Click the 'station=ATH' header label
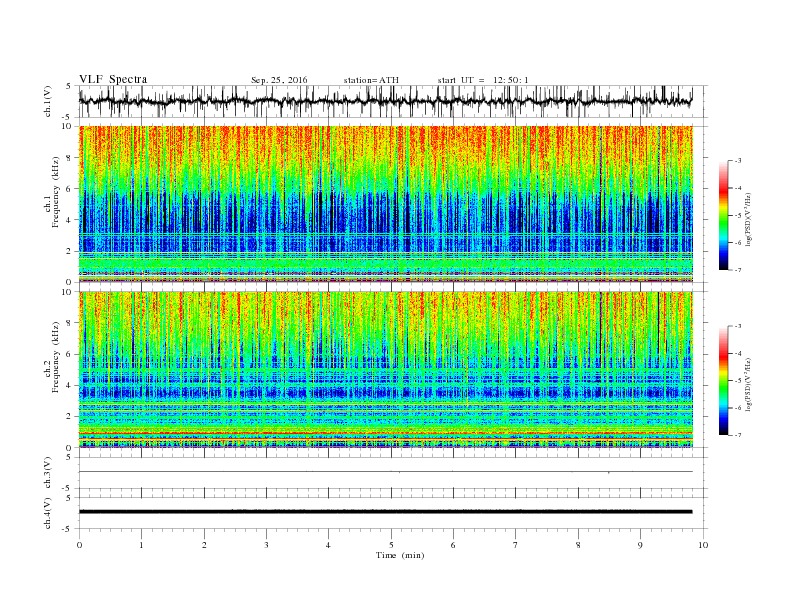The height and width of the screenshot is (612, 792). tap(371, 80)
